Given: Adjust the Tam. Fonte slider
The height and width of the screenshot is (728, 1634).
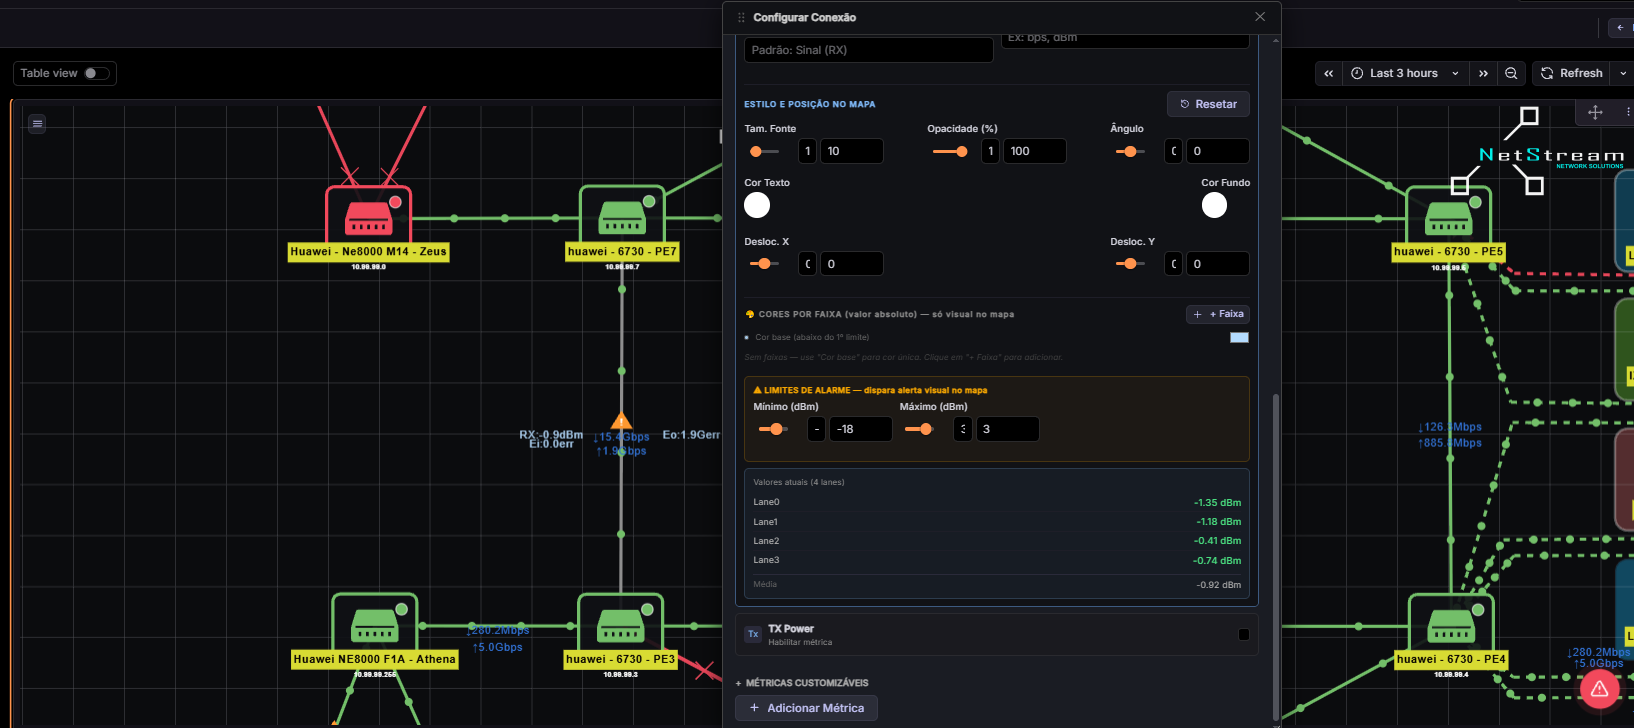Looking at the screenshot, I should pyautogui.click(x=764, y=152).
